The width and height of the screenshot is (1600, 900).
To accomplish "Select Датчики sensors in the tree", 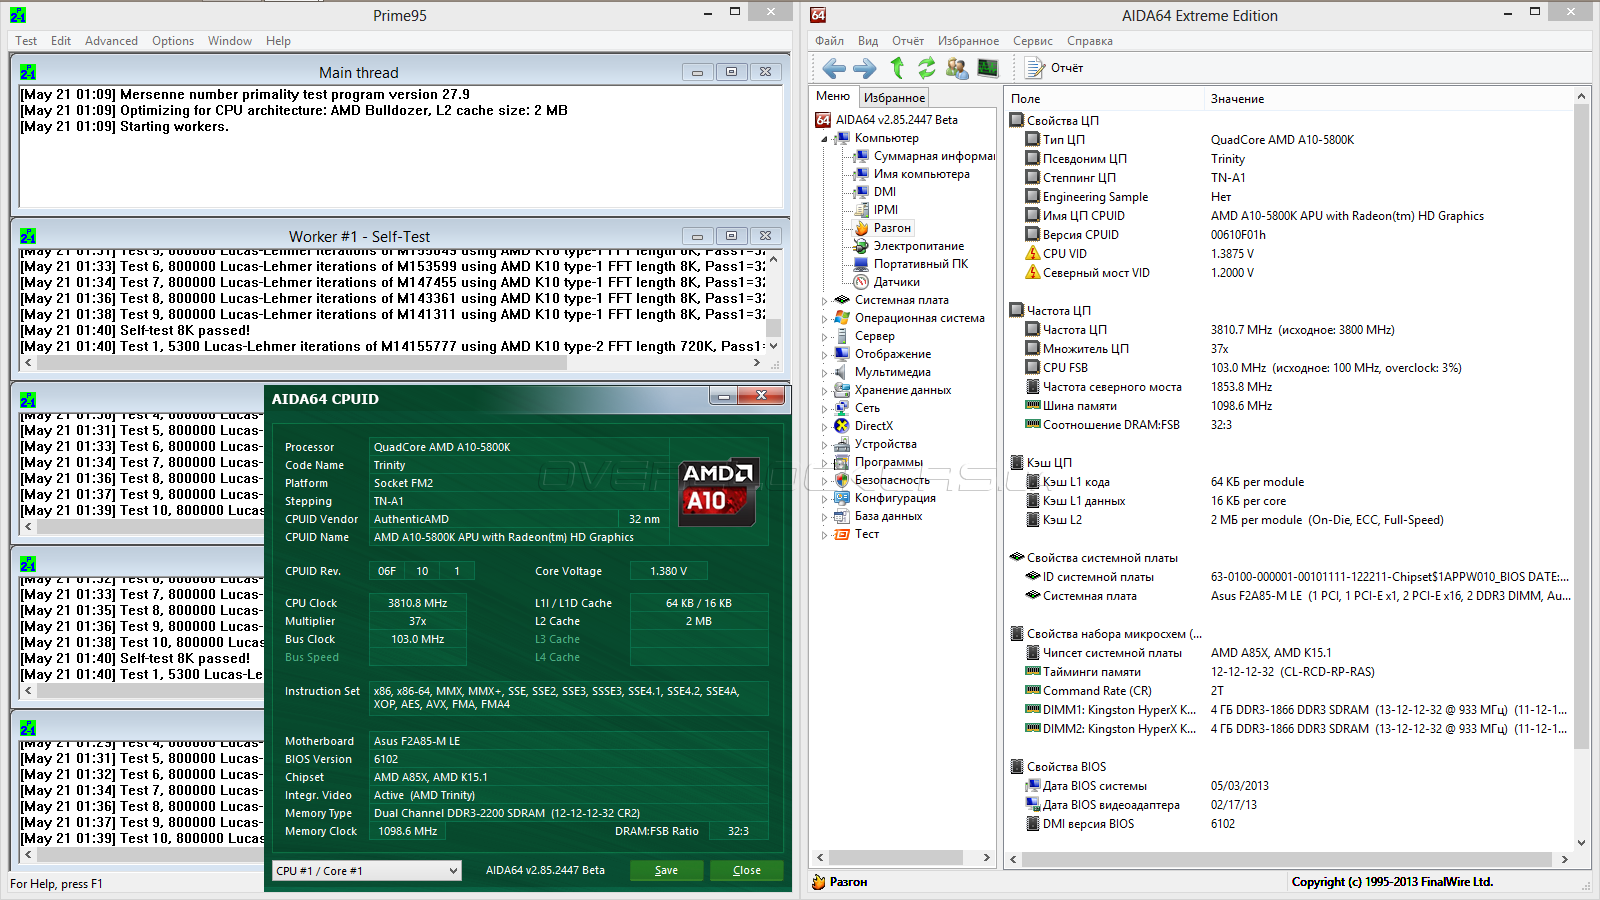I will point(896,282).
